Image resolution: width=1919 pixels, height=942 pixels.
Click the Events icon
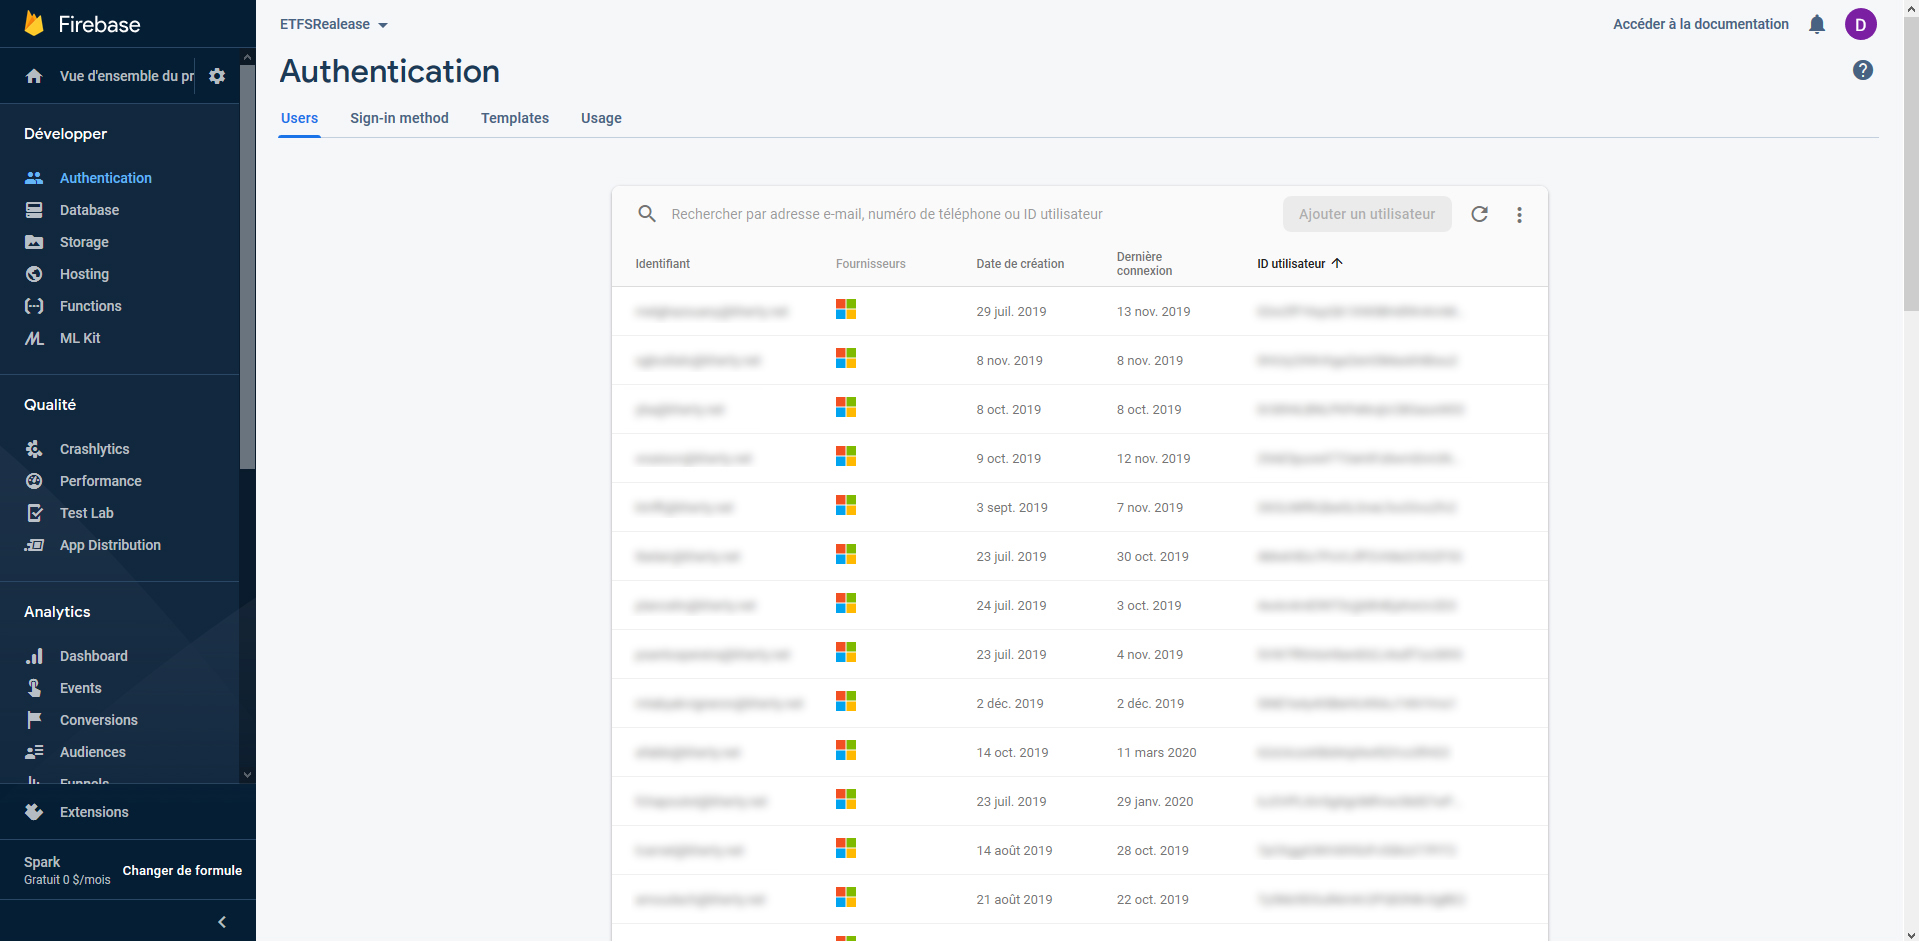[x=34, y=688]
